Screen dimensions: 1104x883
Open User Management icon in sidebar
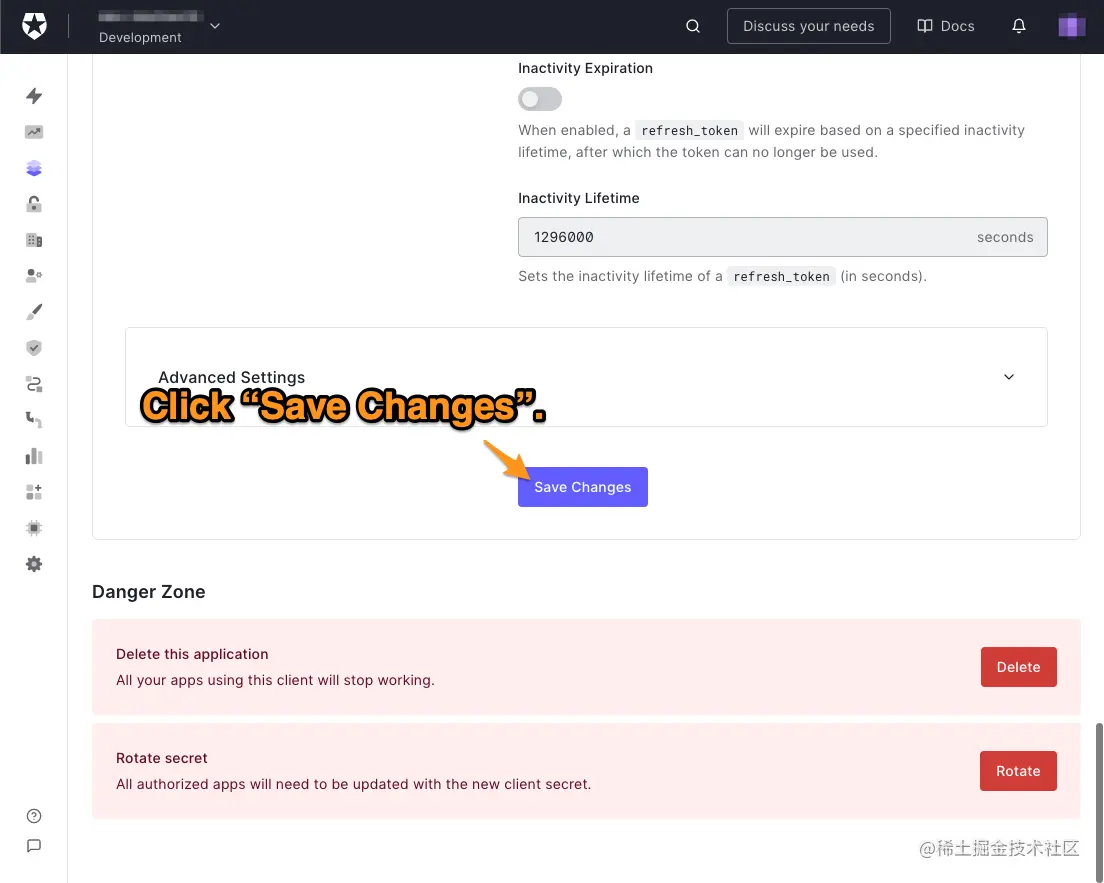(34, 275)
